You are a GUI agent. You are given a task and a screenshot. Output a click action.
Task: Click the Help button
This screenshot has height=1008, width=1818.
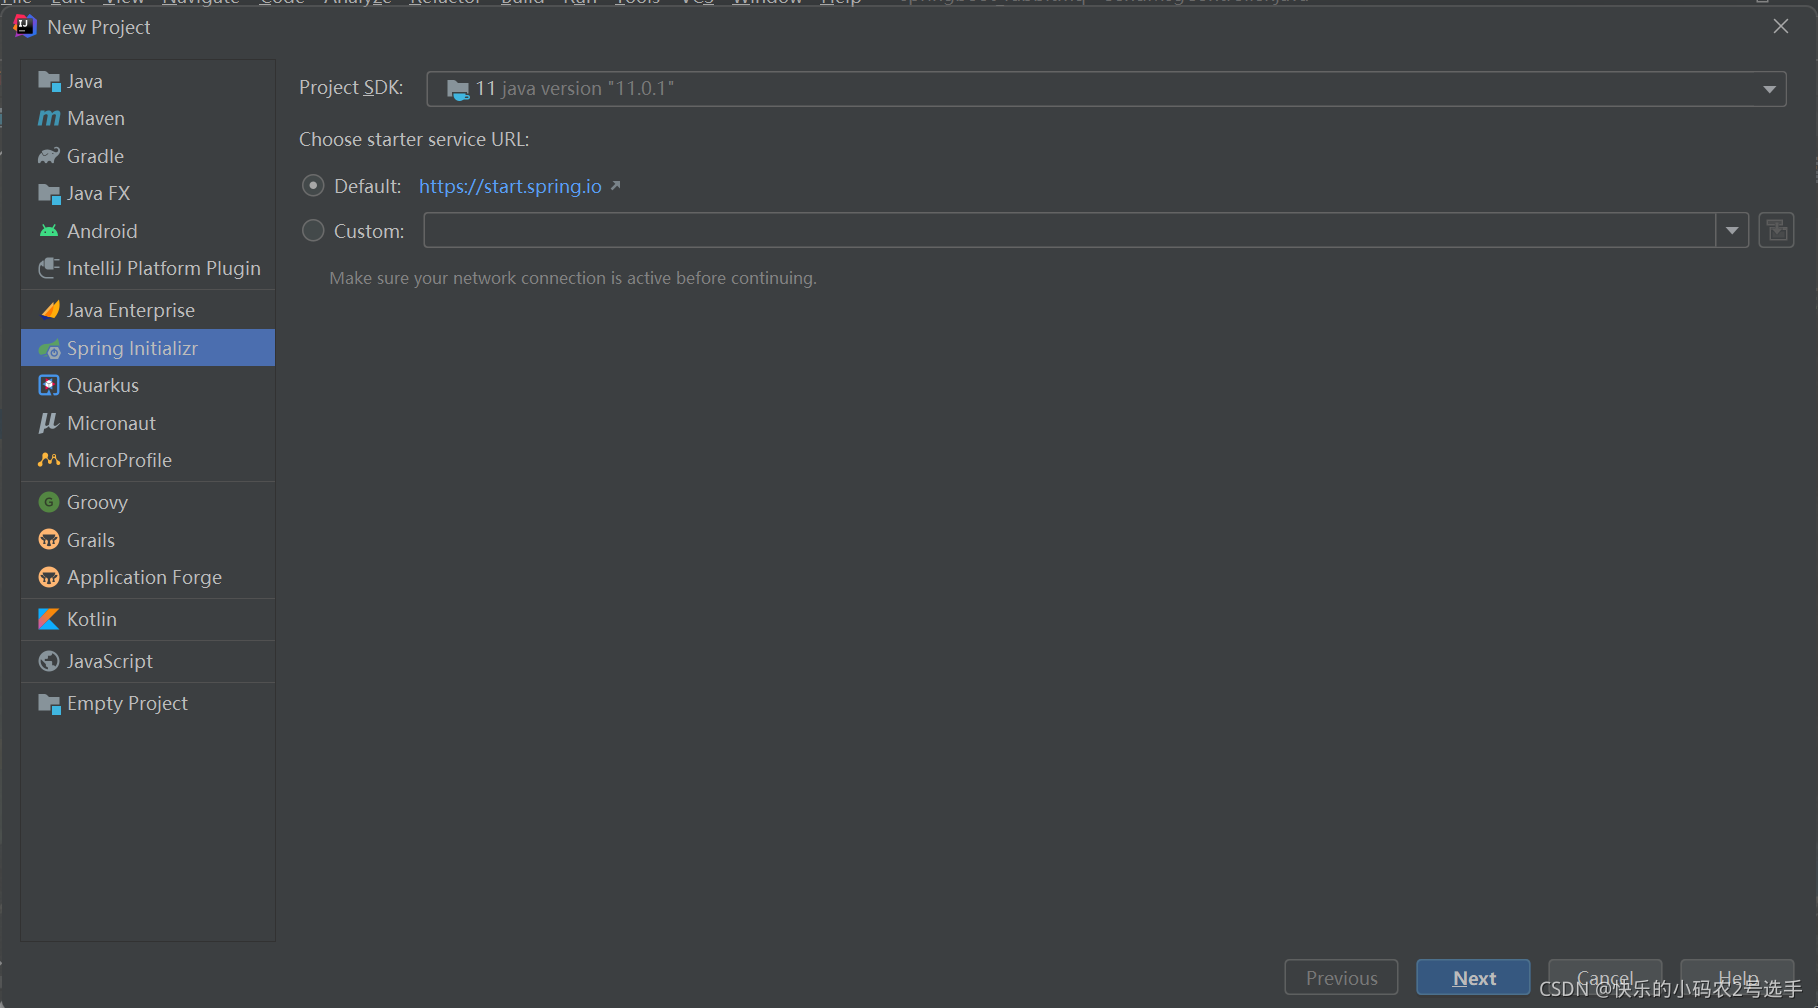(1737, 977)
